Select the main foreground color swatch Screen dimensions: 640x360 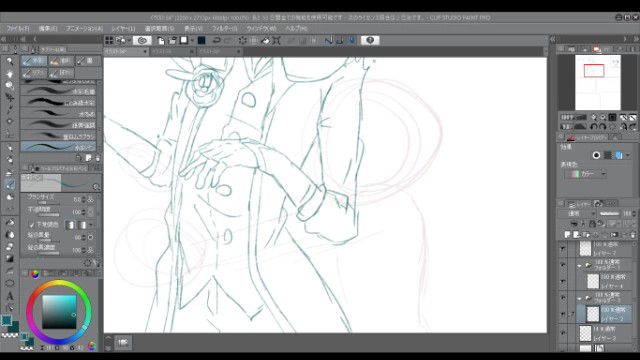point(7,320)
